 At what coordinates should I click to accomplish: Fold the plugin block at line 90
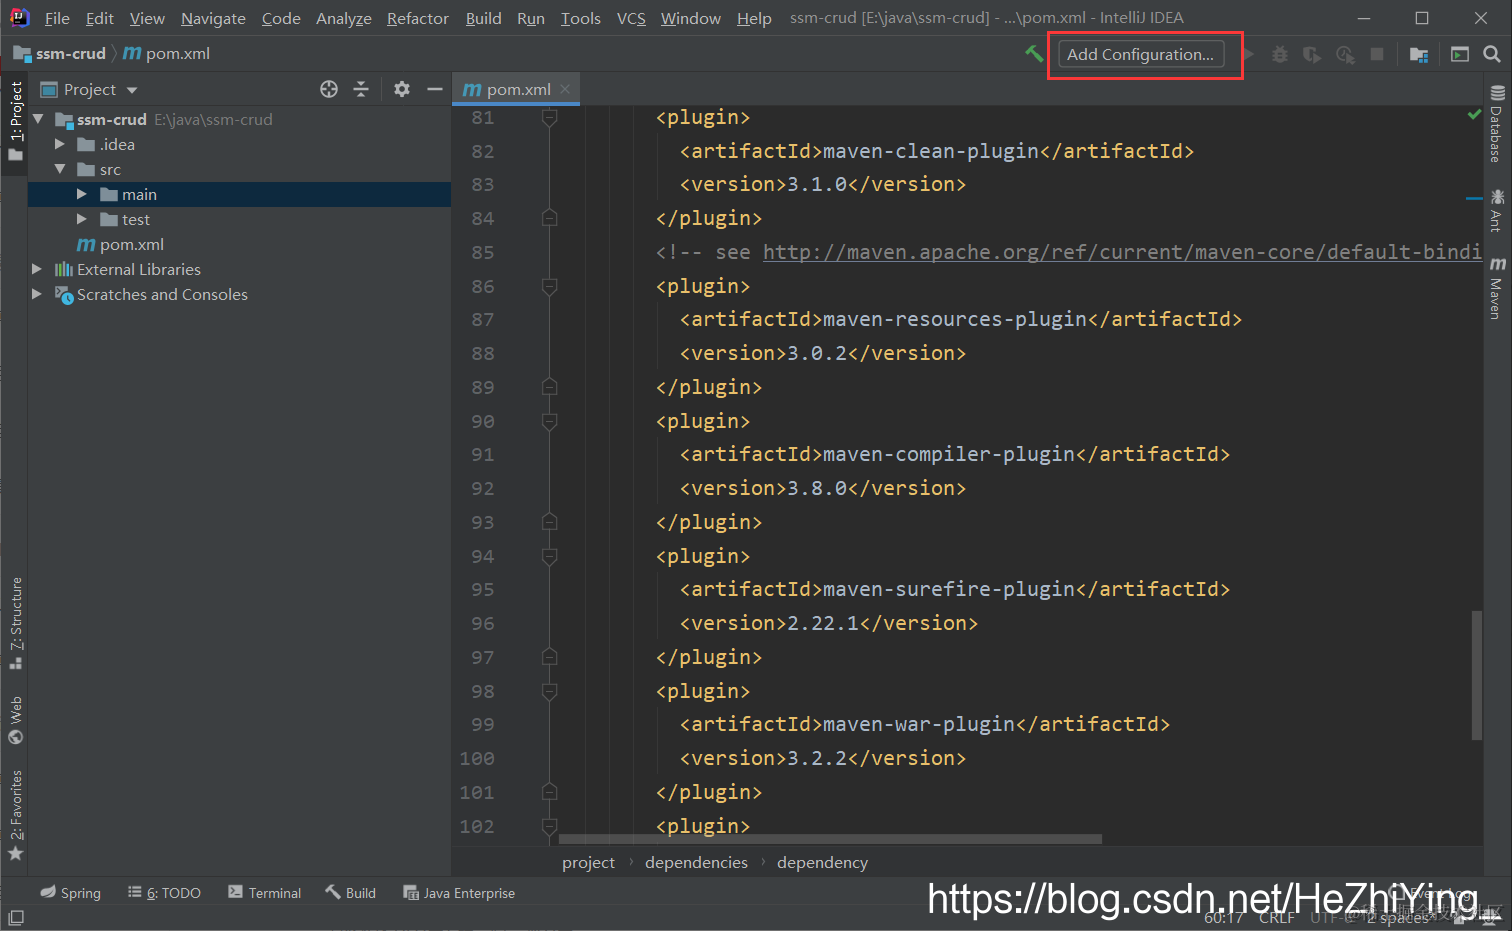click(x=549, y=421)
